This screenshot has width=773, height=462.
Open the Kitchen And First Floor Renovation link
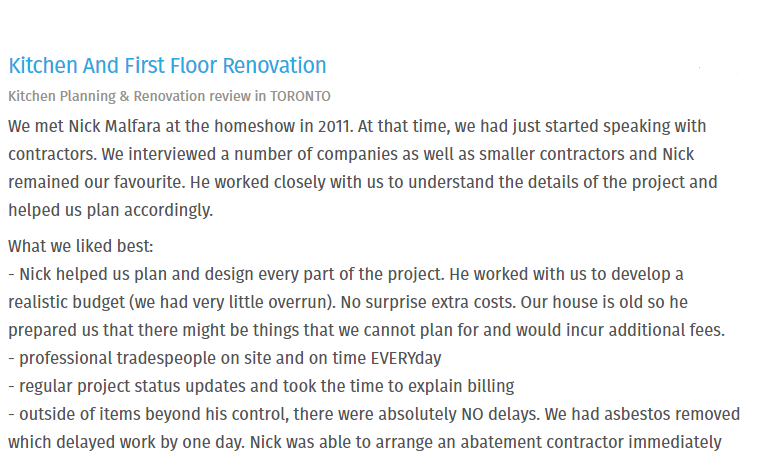tap(167, 66)
